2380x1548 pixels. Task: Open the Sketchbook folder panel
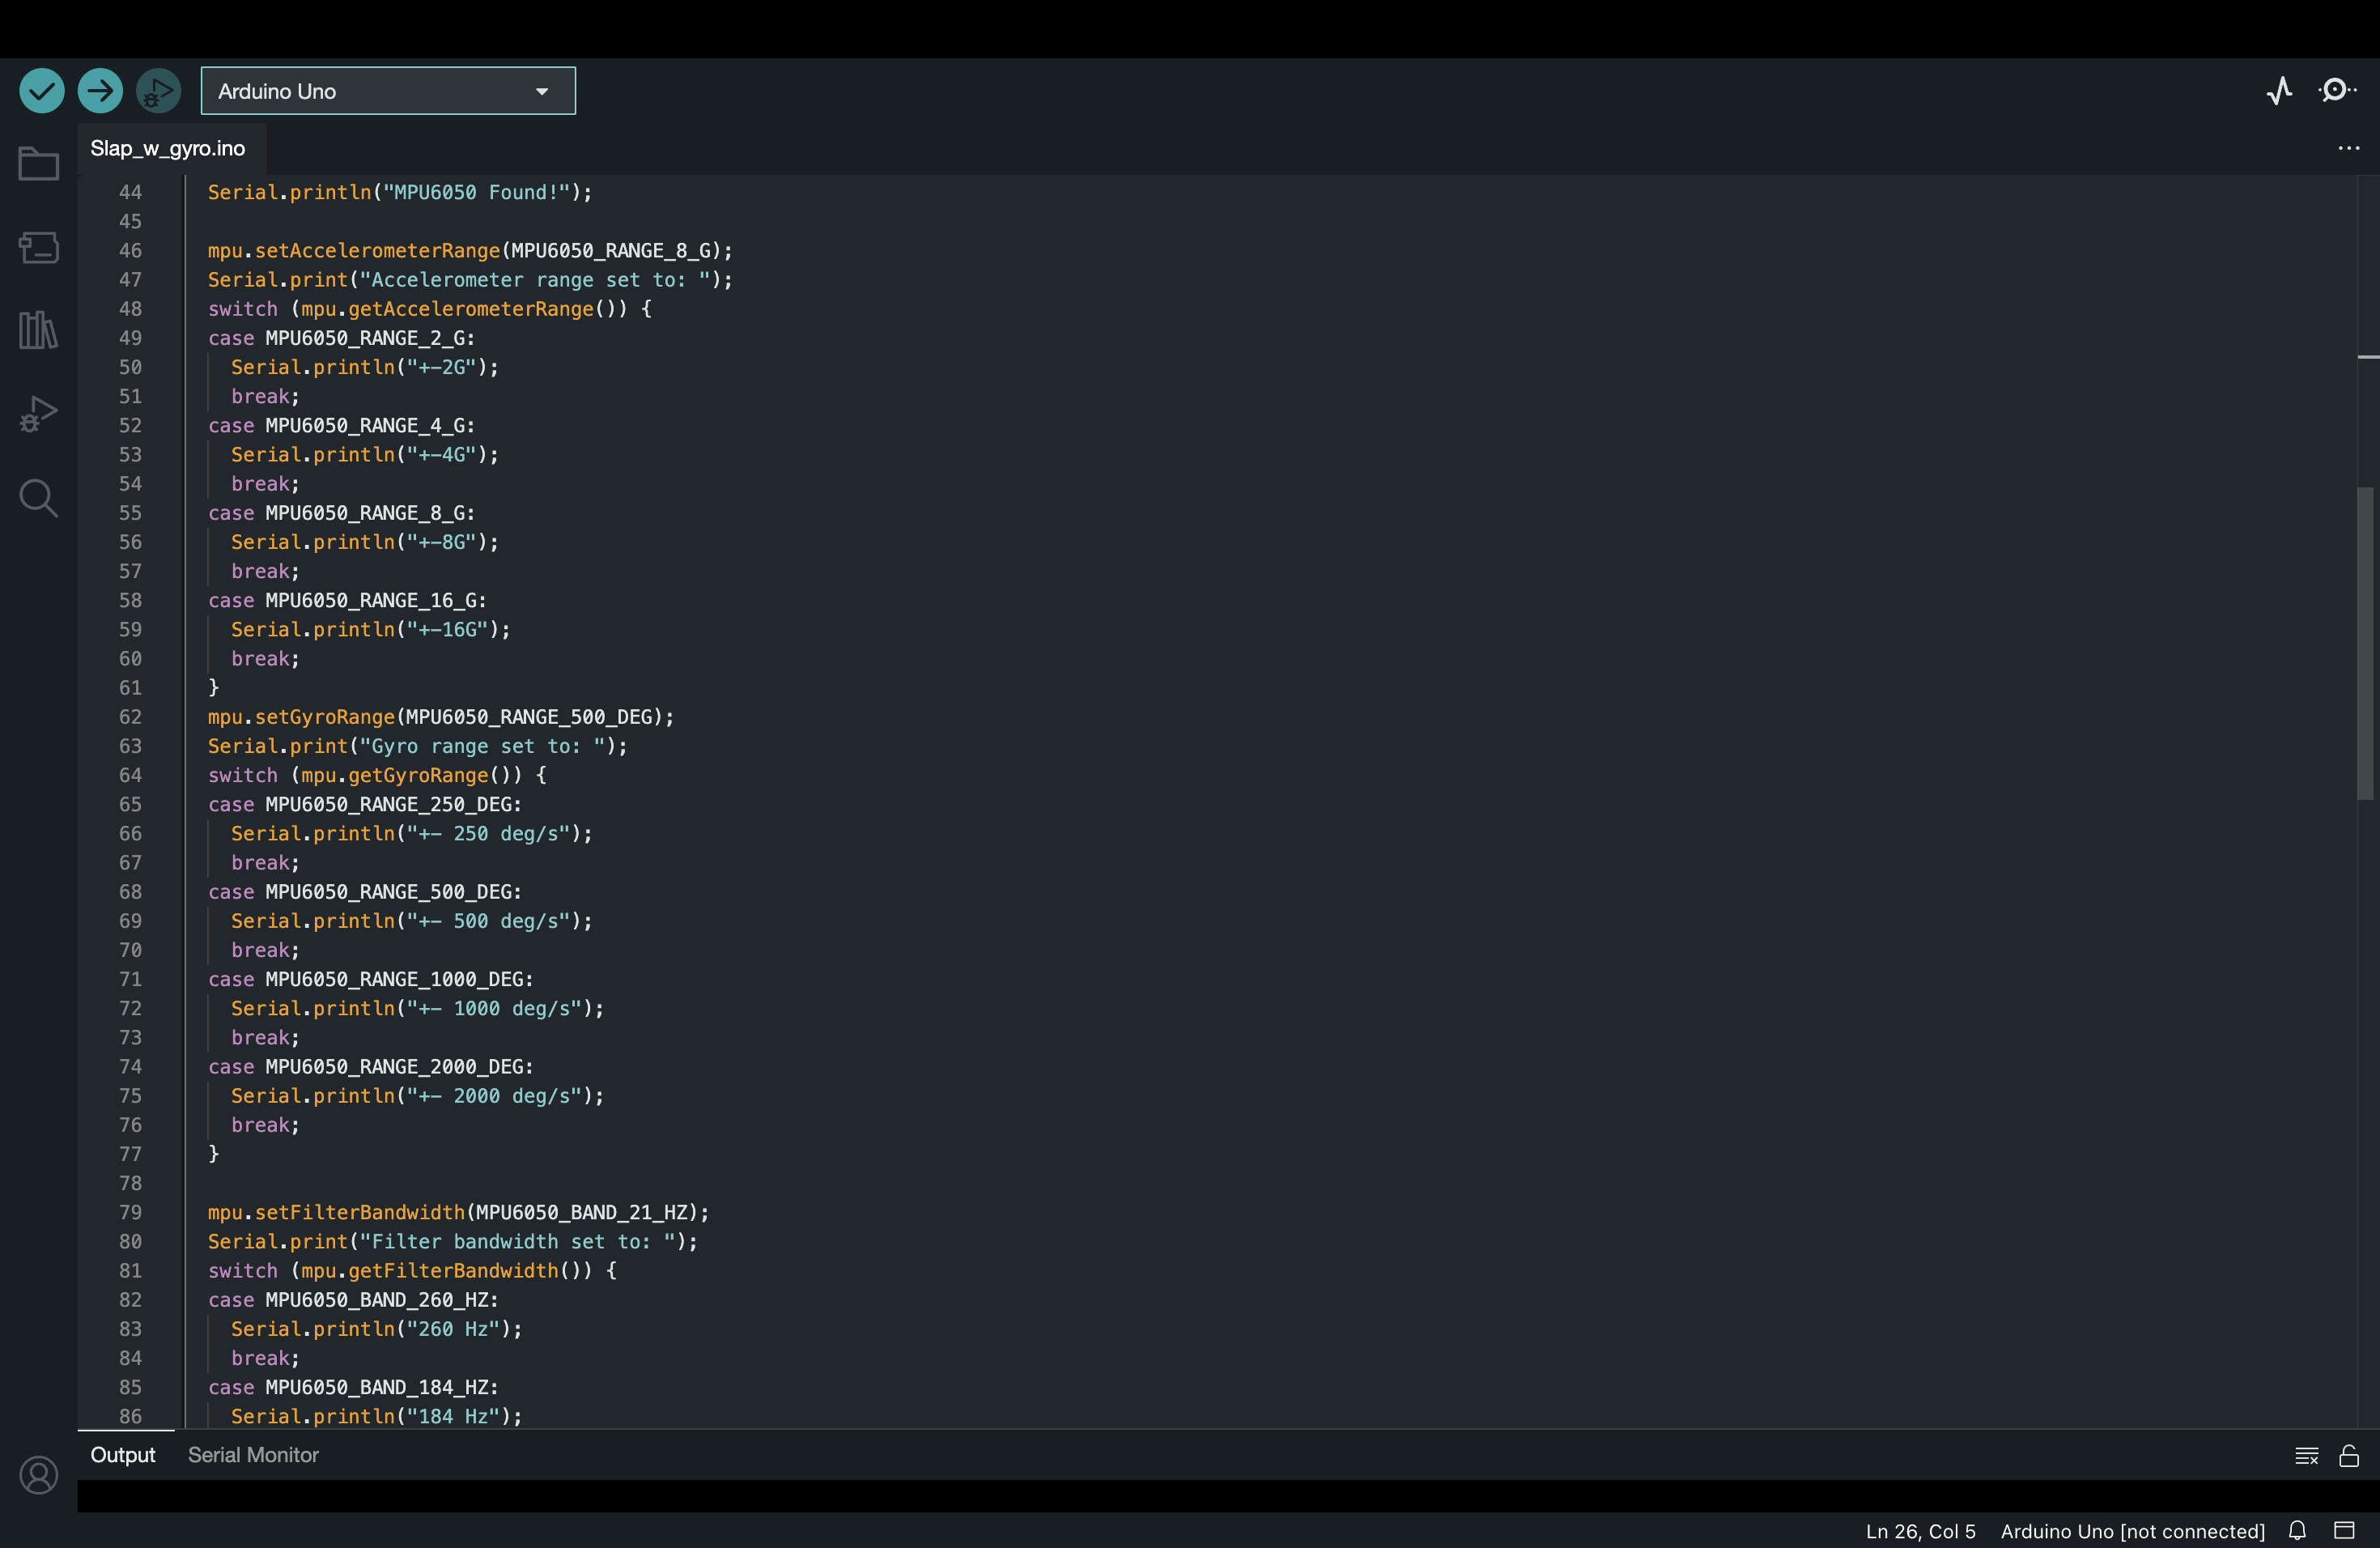click(x=39, y=164)
